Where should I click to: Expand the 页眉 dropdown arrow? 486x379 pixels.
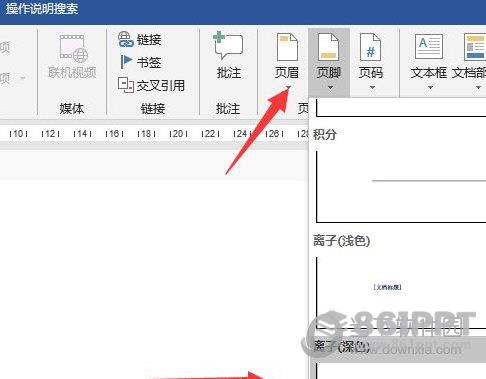(288, 87)
